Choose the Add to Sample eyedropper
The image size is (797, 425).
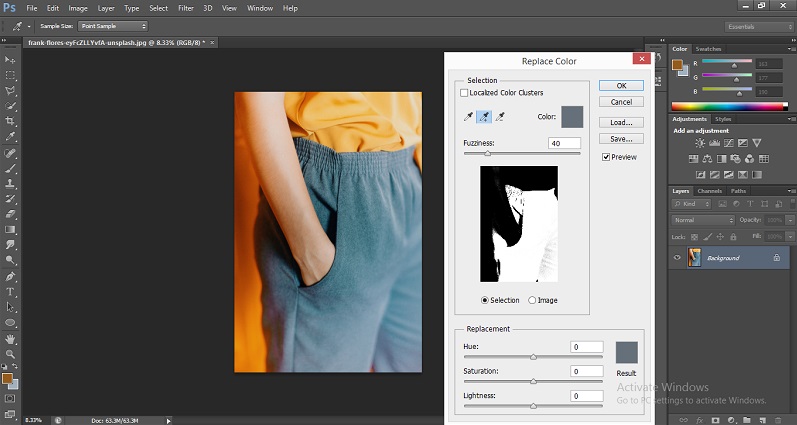click(484, 117)
